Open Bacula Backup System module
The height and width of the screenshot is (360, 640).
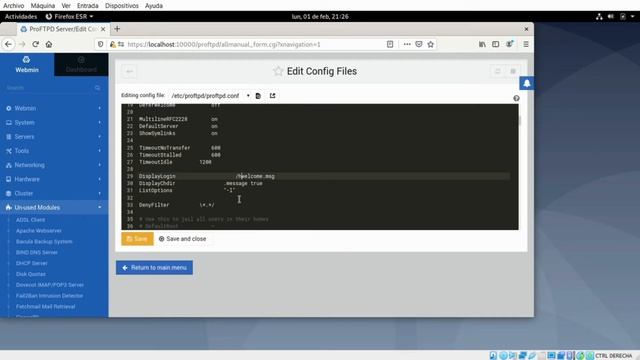44,242
